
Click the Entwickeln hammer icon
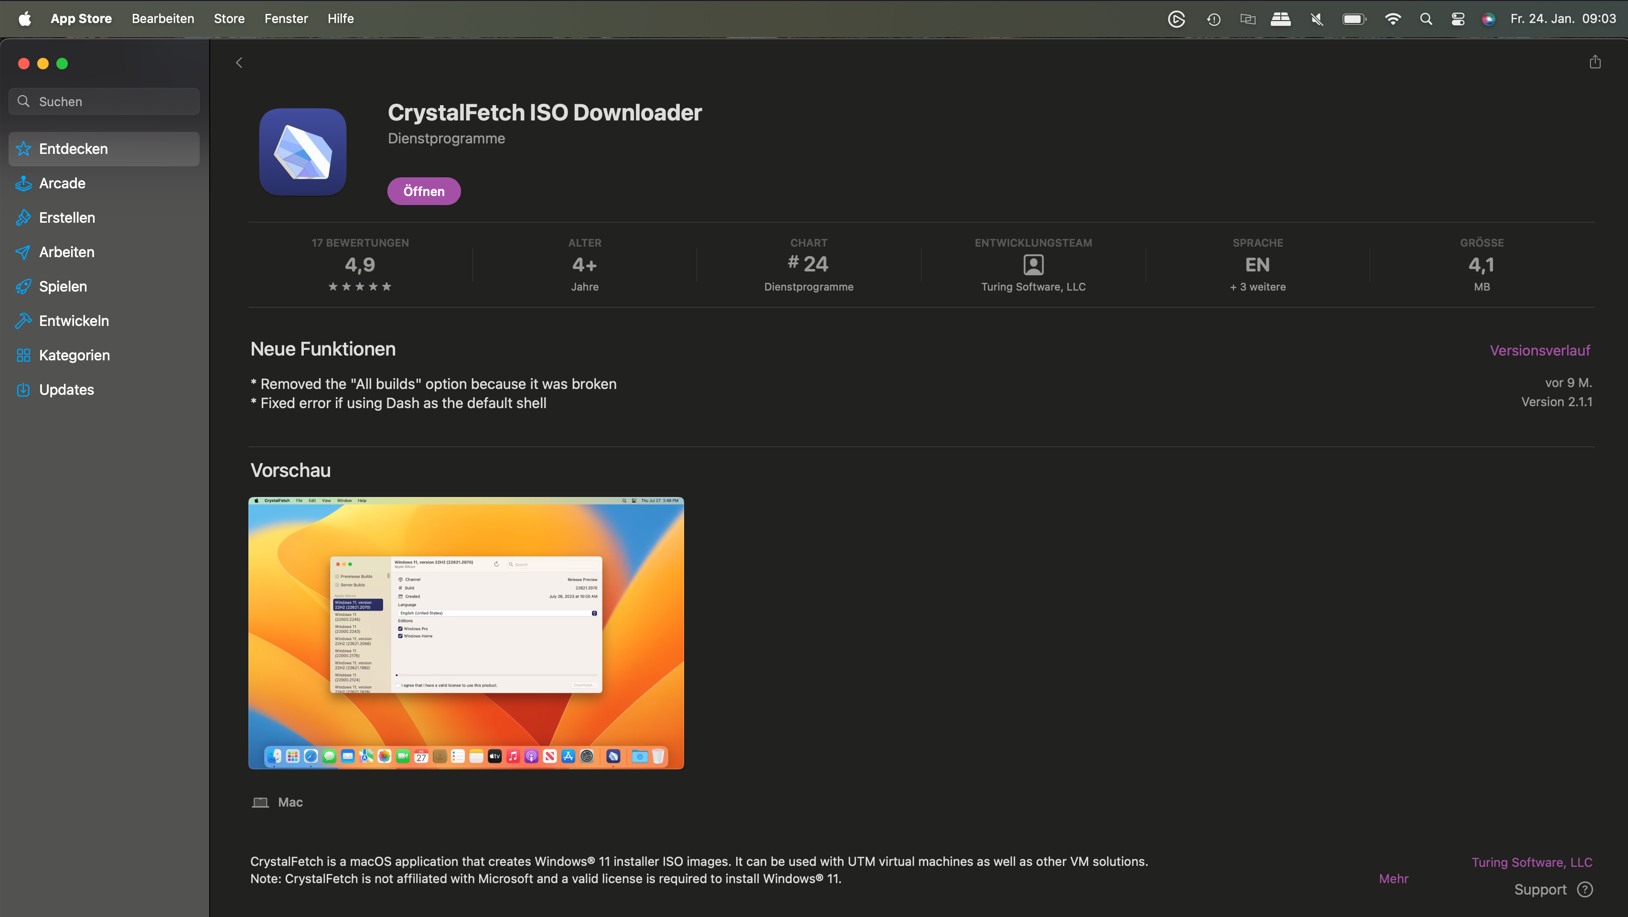point(23,321)
